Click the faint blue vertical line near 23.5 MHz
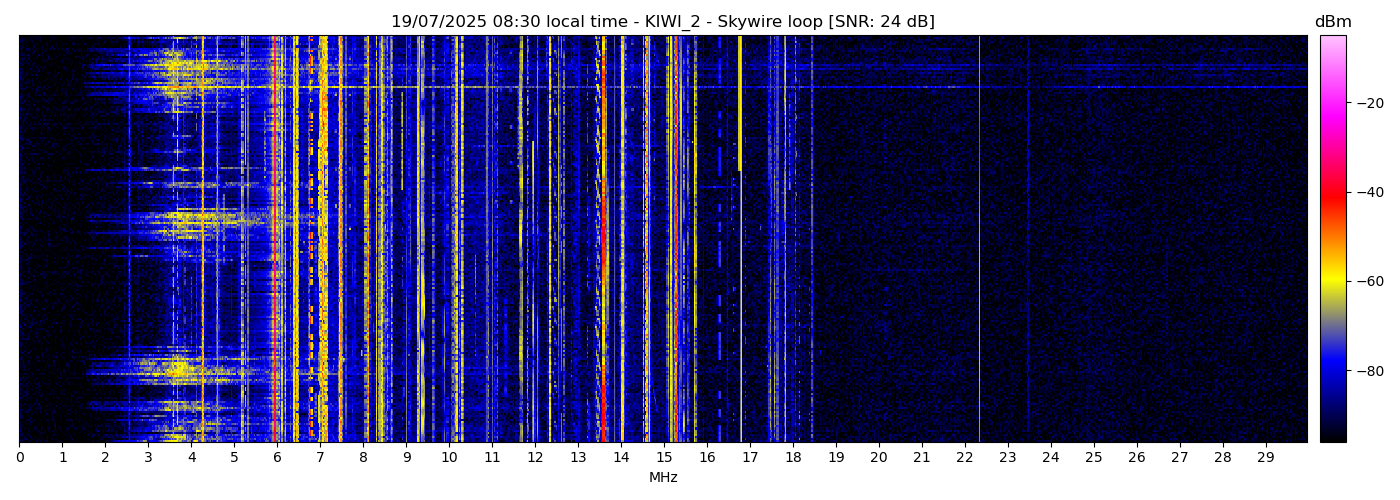The width and height of the screenshot is (1400, 500). [x=1028, y=240]
